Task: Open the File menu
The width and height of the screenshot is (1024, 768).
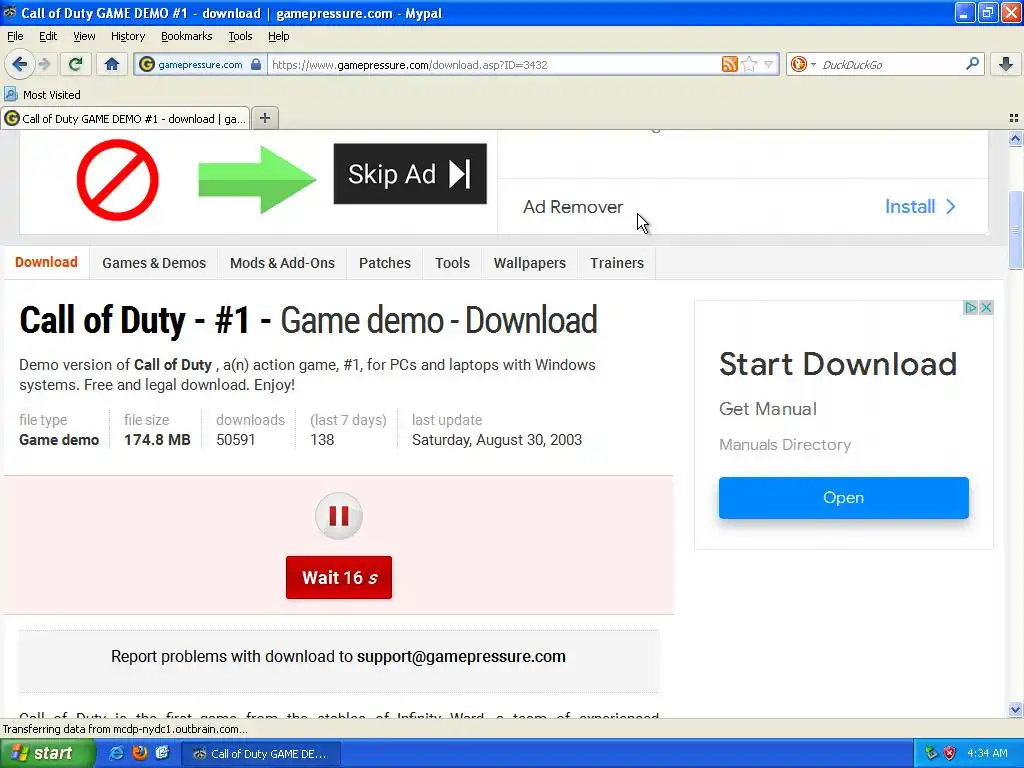Action: [x=15, y=36]
